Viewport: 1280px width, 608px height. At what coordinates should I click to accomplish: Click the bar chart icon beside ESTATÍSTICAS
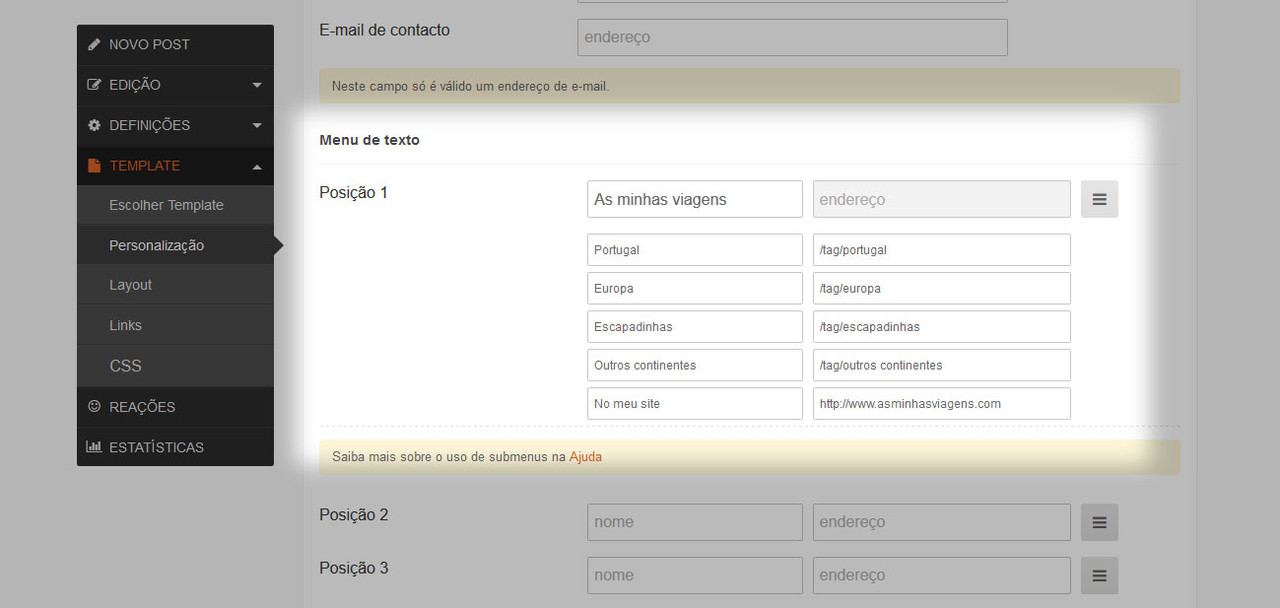pos(94,447)
